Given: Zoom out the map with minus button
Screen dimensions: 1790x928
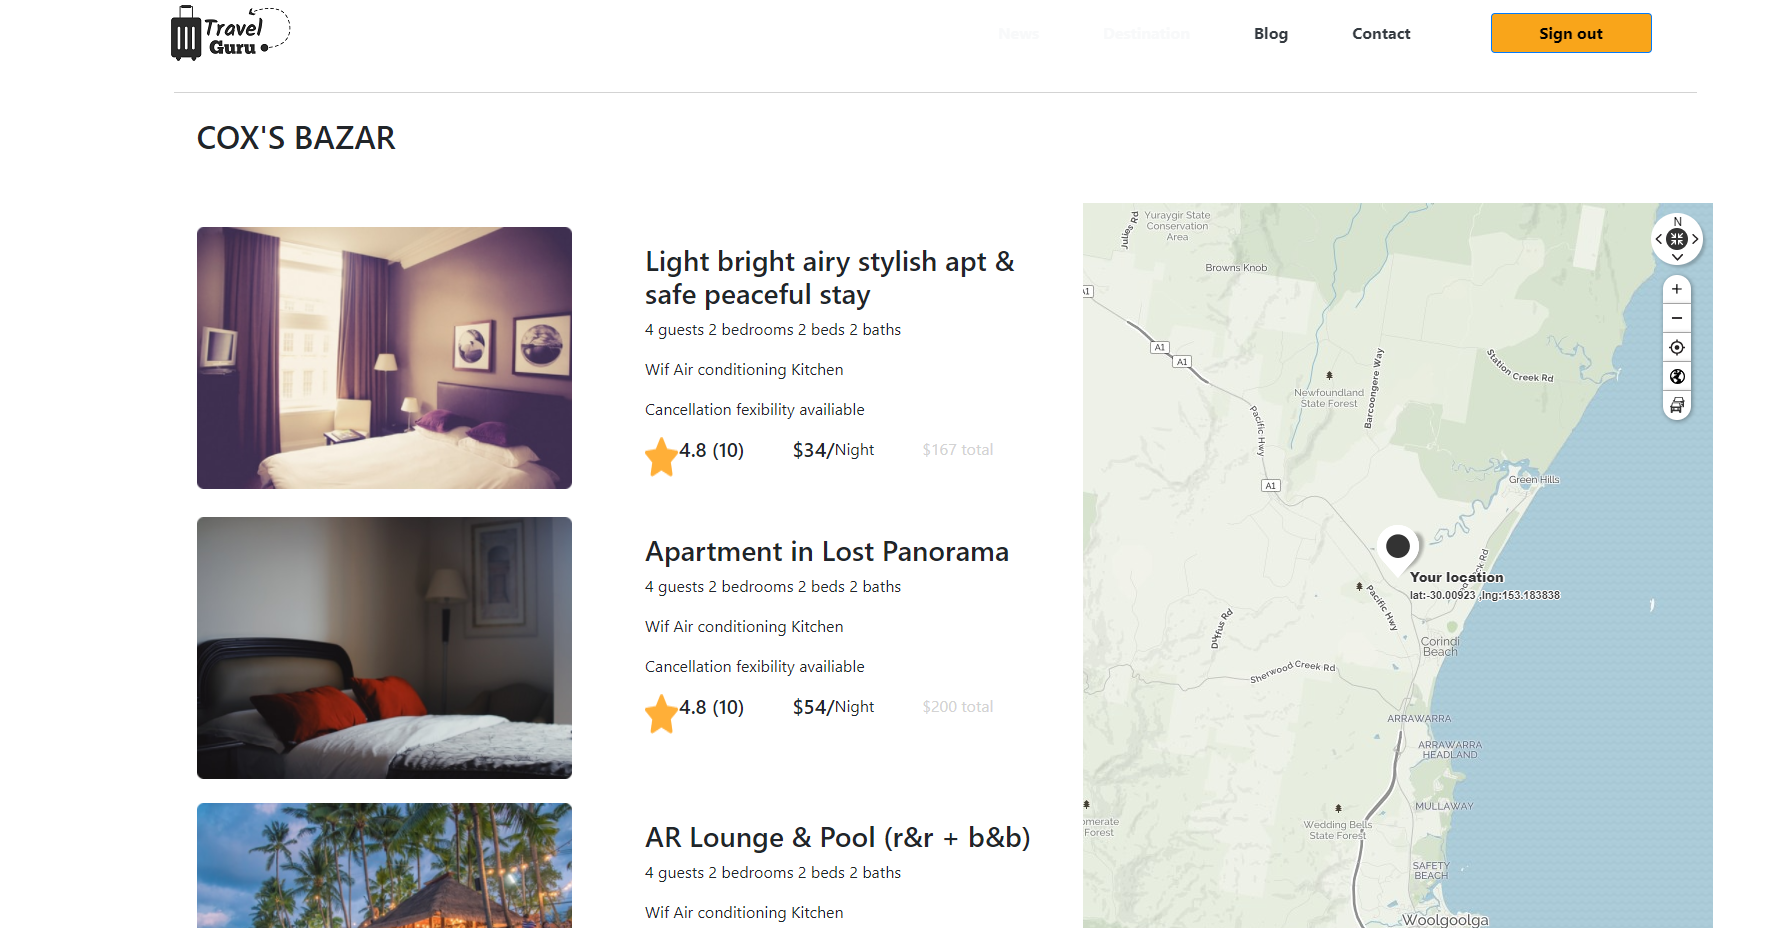Looking at the screenshot, I should [x=1677, y=318].
